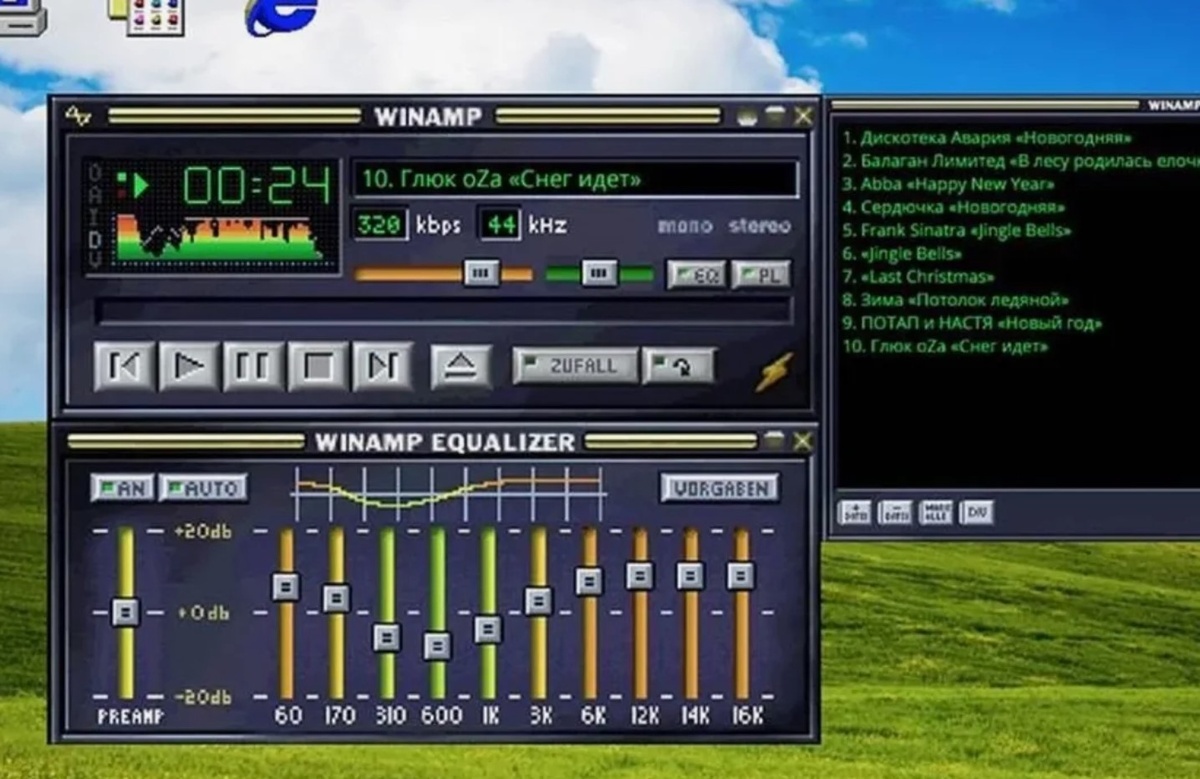Screen dimensions: 1200x779
Task: Skip to the next track button
Action: click(382, 366)
